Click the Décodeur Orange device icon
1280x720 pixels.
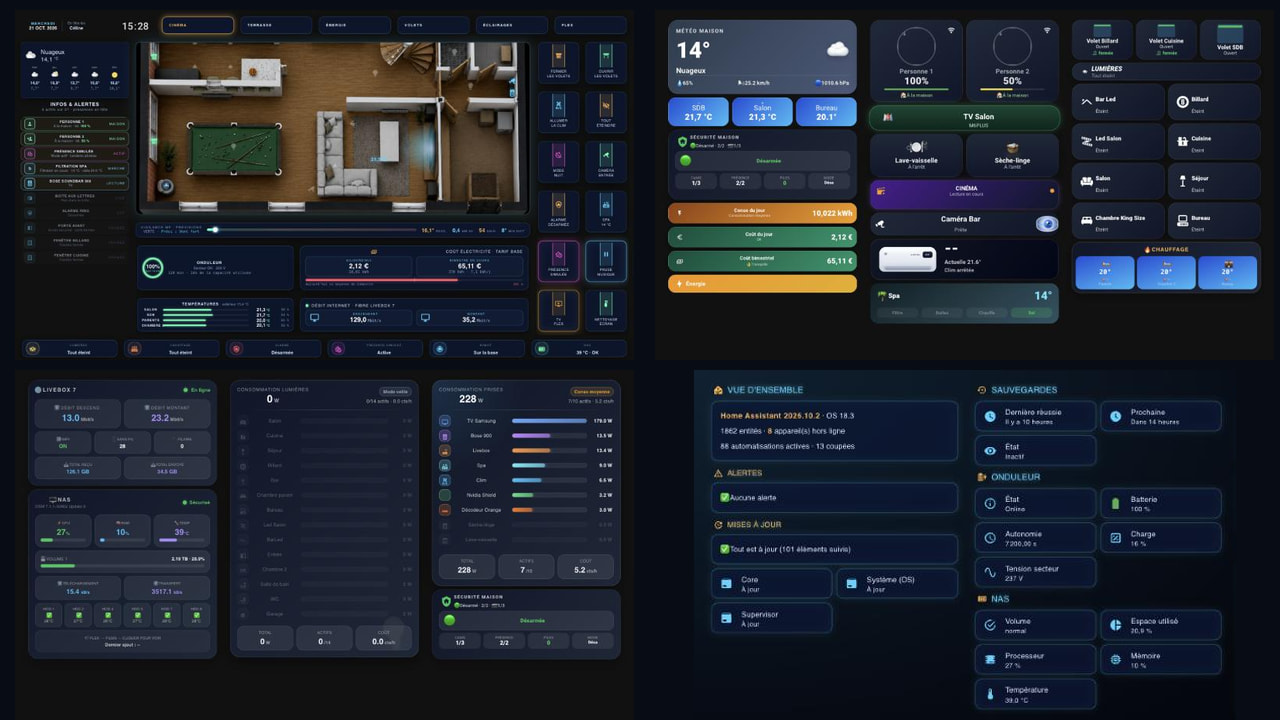tap(444, 510)
